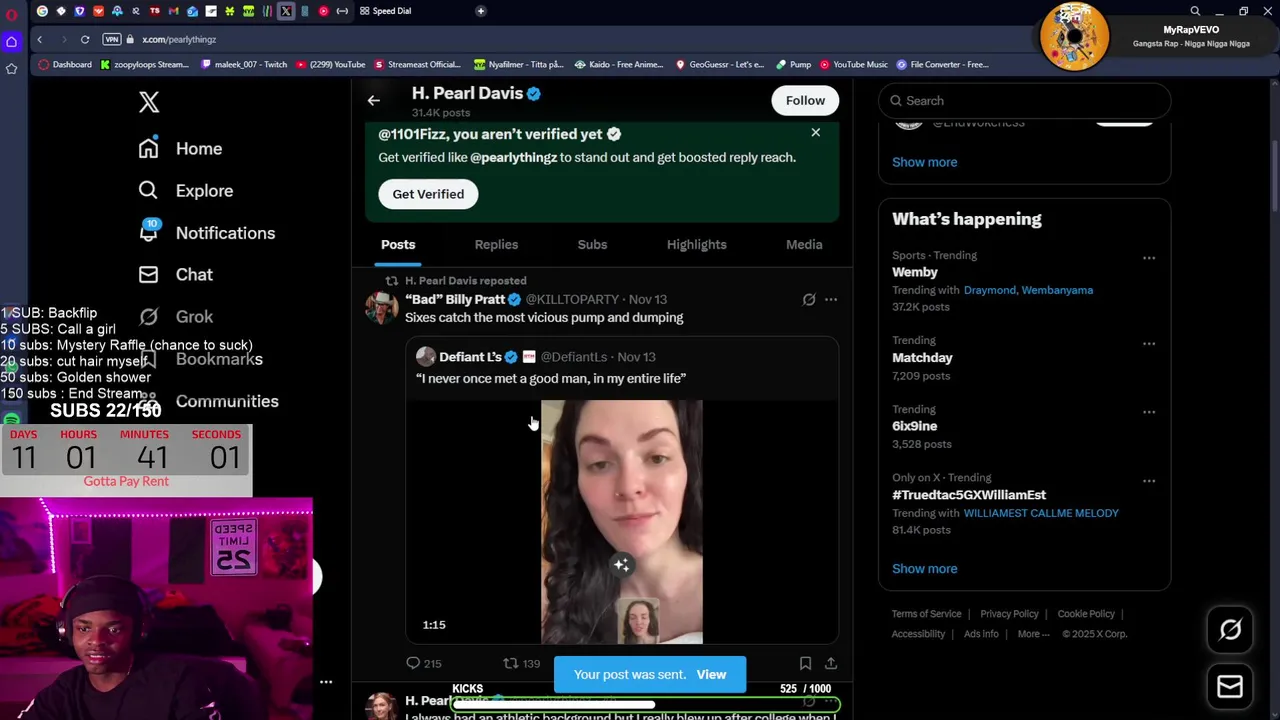
Task: Open the Speed Dial tab
Action: click(385, 11)
